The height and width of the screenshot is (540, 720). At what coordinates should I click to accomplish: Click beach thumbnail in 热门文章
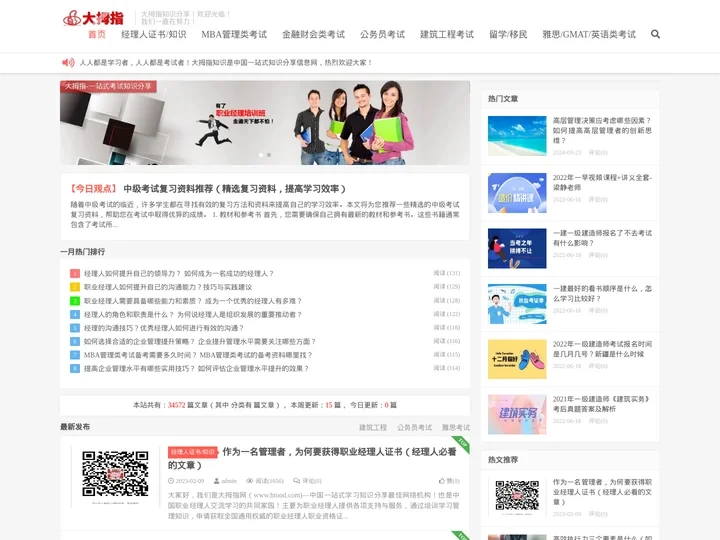point(517,136)
